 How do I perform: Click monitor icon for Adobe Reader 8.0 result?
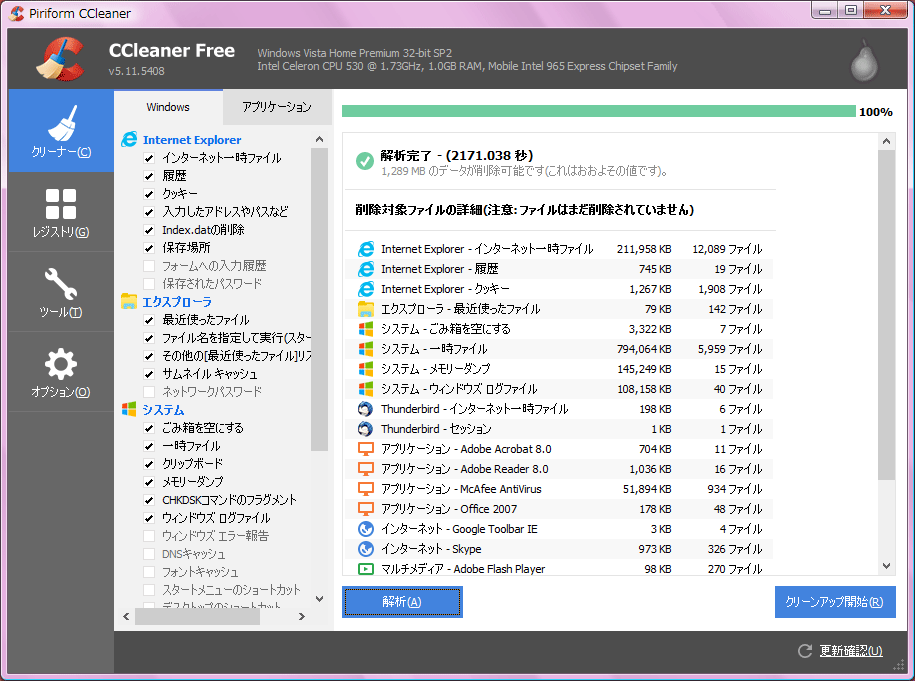point(366,469)
